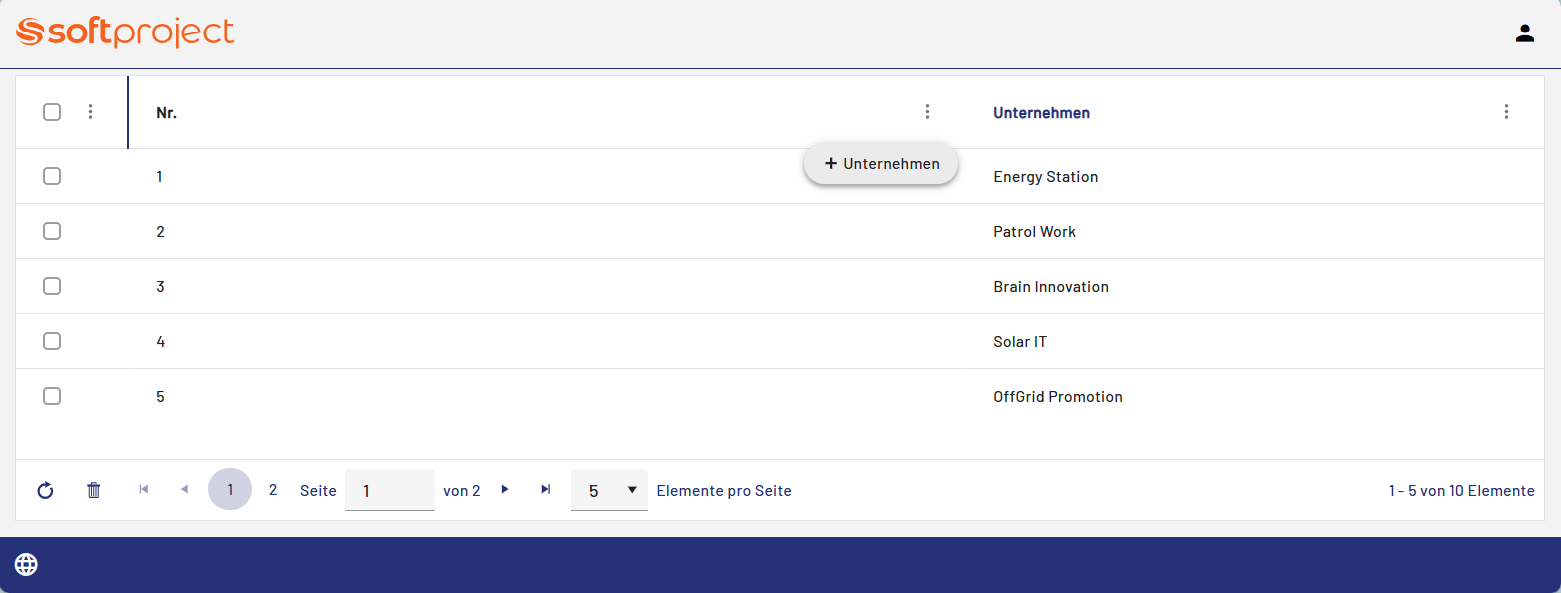Toggle the select-all header checkbox

pyautogui.click(x=52, y=112)
